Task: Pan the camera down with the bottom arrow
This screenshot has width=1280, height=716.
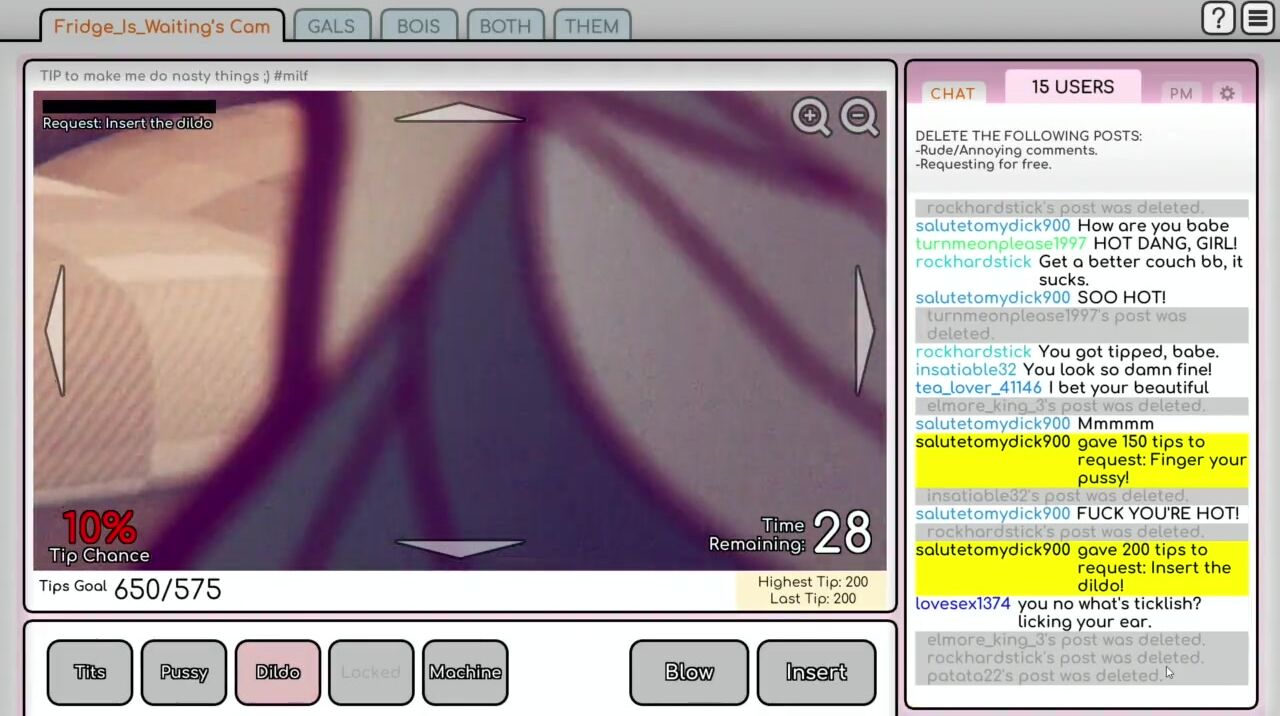Action: point(459,548)
